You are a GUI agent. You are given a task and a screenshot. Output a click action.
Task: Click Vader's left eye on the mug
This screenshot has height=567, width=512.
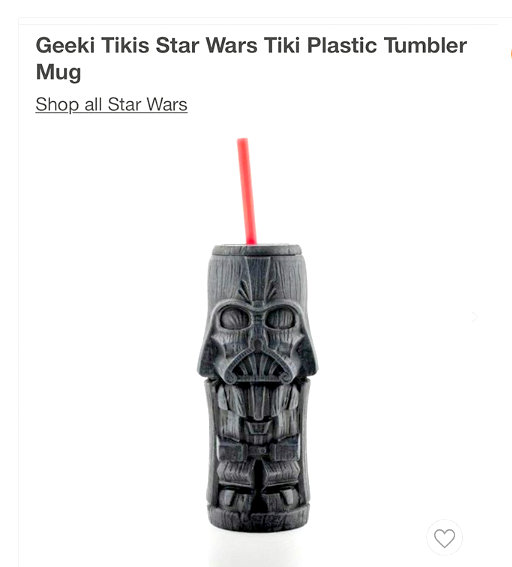pyautogui.click(x=235, y=318)
